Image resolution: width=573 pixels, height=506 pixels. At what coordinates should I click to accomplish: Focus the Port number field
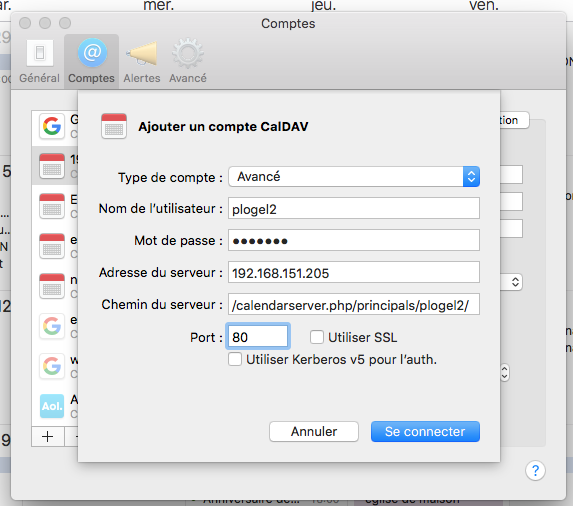258,336
